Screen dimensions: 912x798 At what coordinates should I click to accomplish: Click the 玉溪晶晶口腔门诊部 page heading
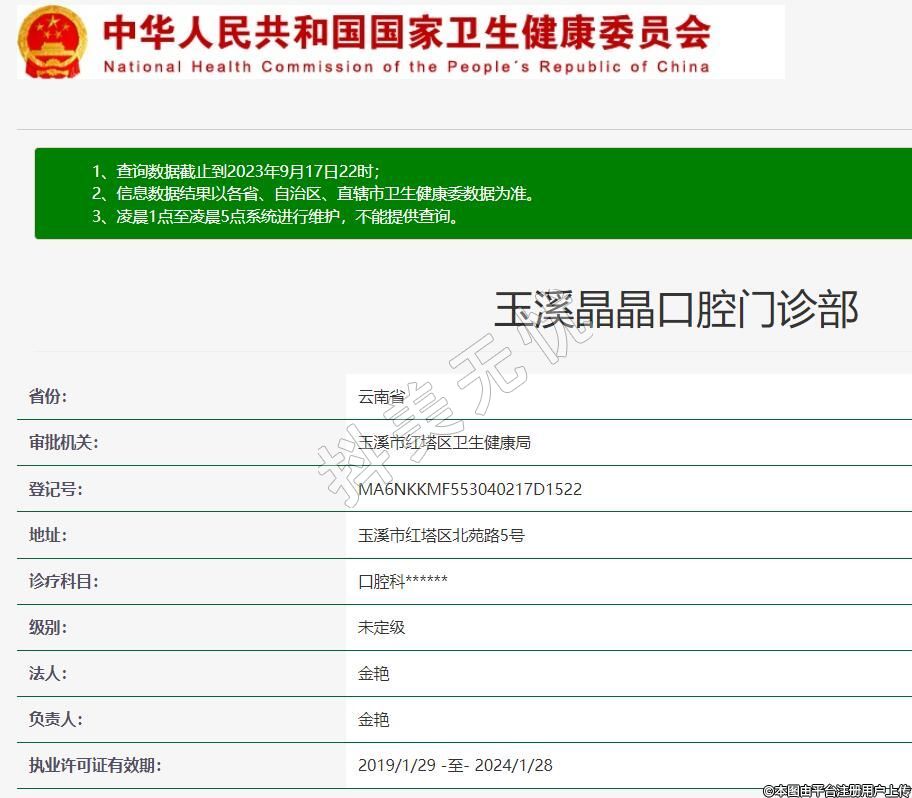[676, 309]
